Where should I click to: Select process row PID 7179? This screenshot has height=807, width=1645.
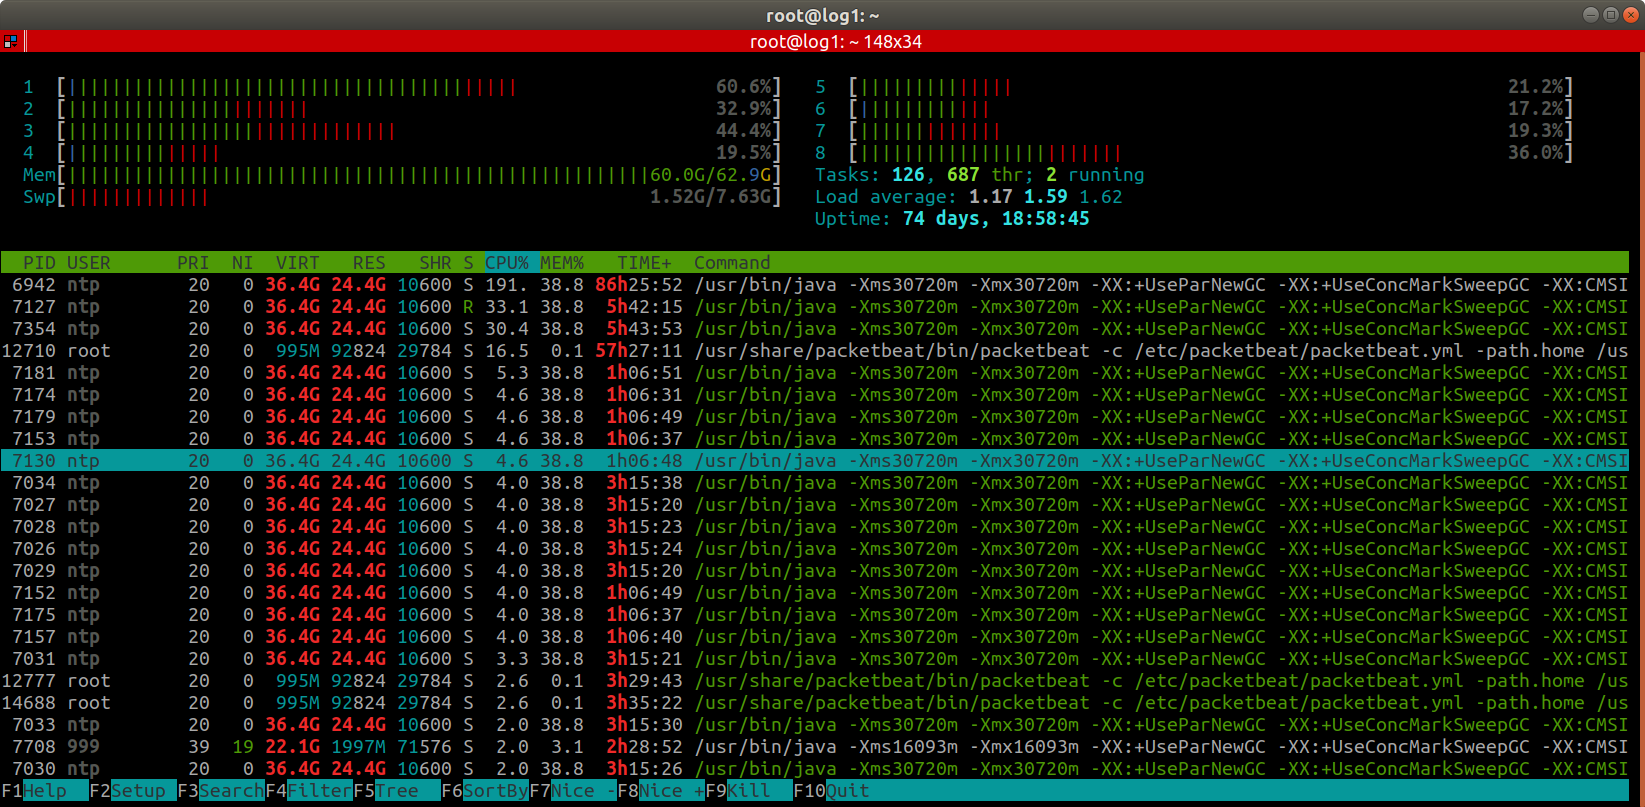point(815,417)
